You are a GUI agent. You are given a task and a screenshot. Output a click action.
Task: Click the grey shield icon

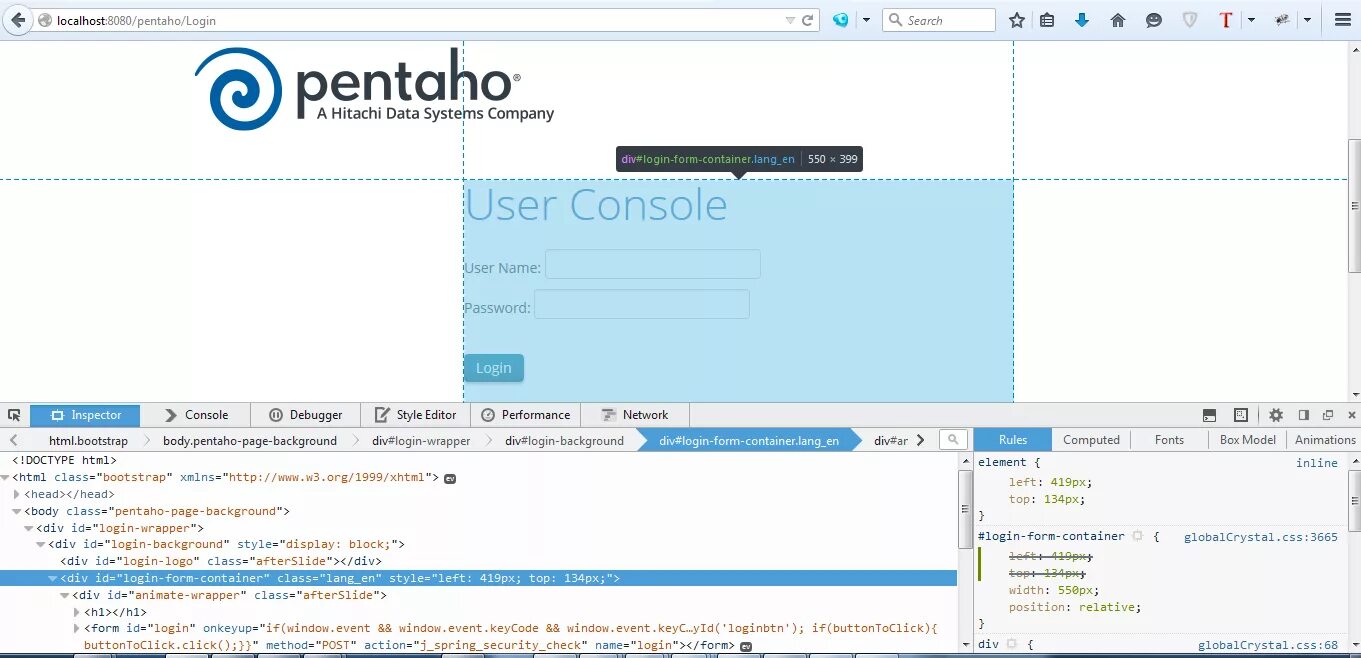pos(1190,20)
